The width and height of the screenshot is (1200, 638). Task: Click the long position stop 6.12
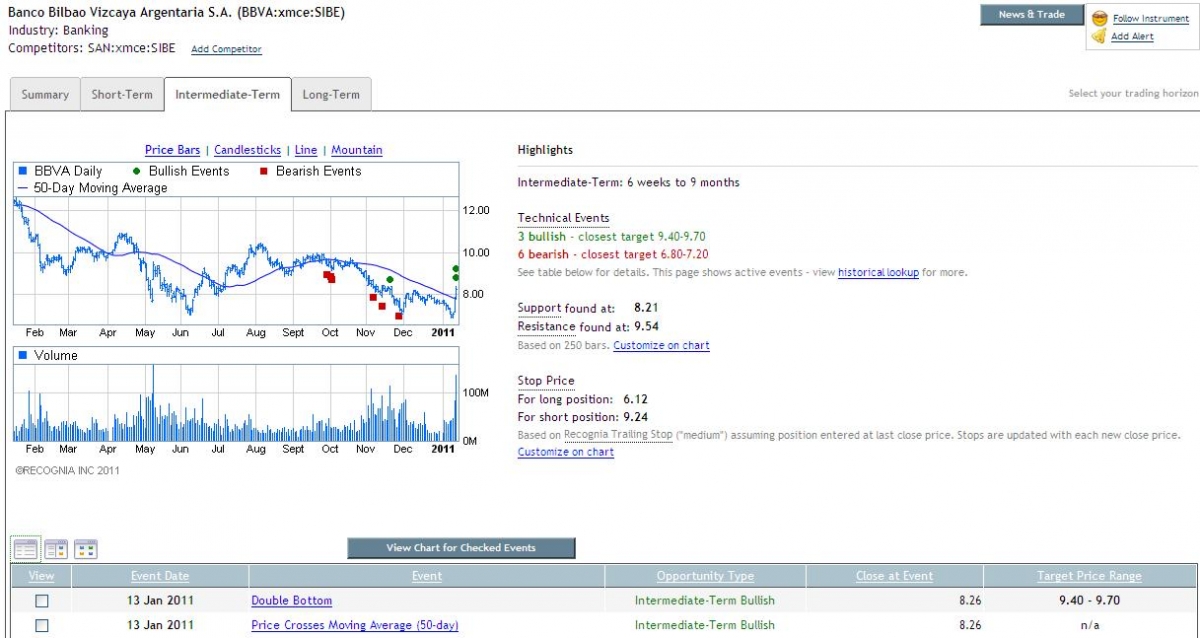pyautogui.click(x=635, y=399)
